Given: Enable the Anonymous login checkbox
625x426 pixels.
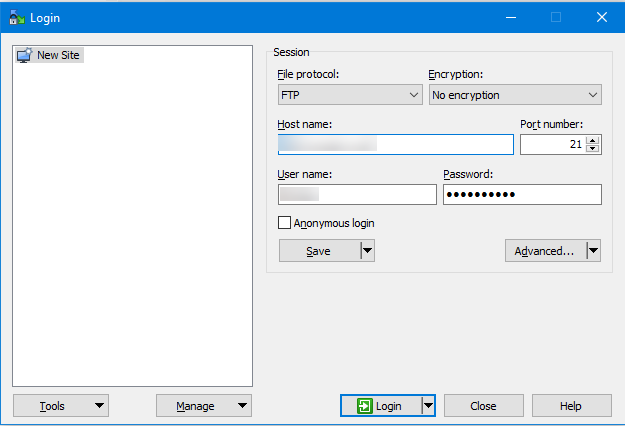Looking at the screenshot, I should tap(285, 223).
